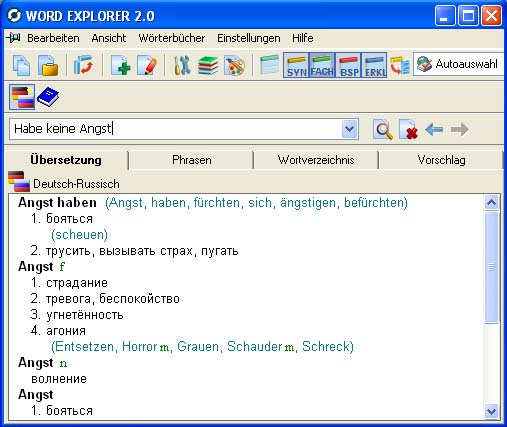Open the Bearbeiten menu
This screenshot has width=507, height=427.
tap(53, 38)
